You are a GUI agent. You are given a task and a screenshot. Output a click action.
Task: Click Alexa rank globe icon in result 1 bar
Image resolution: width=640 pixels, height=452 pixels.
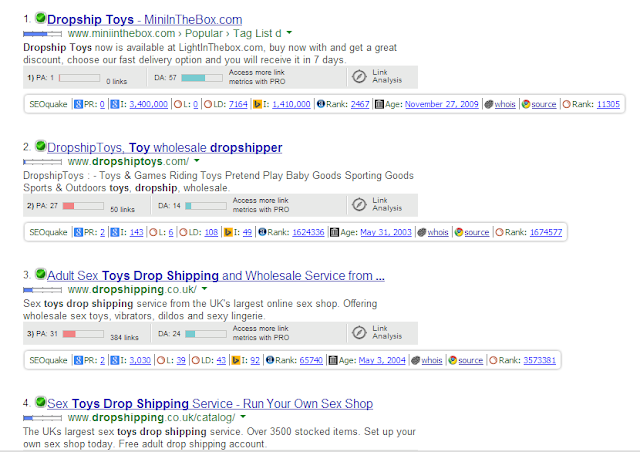[321, 104]
